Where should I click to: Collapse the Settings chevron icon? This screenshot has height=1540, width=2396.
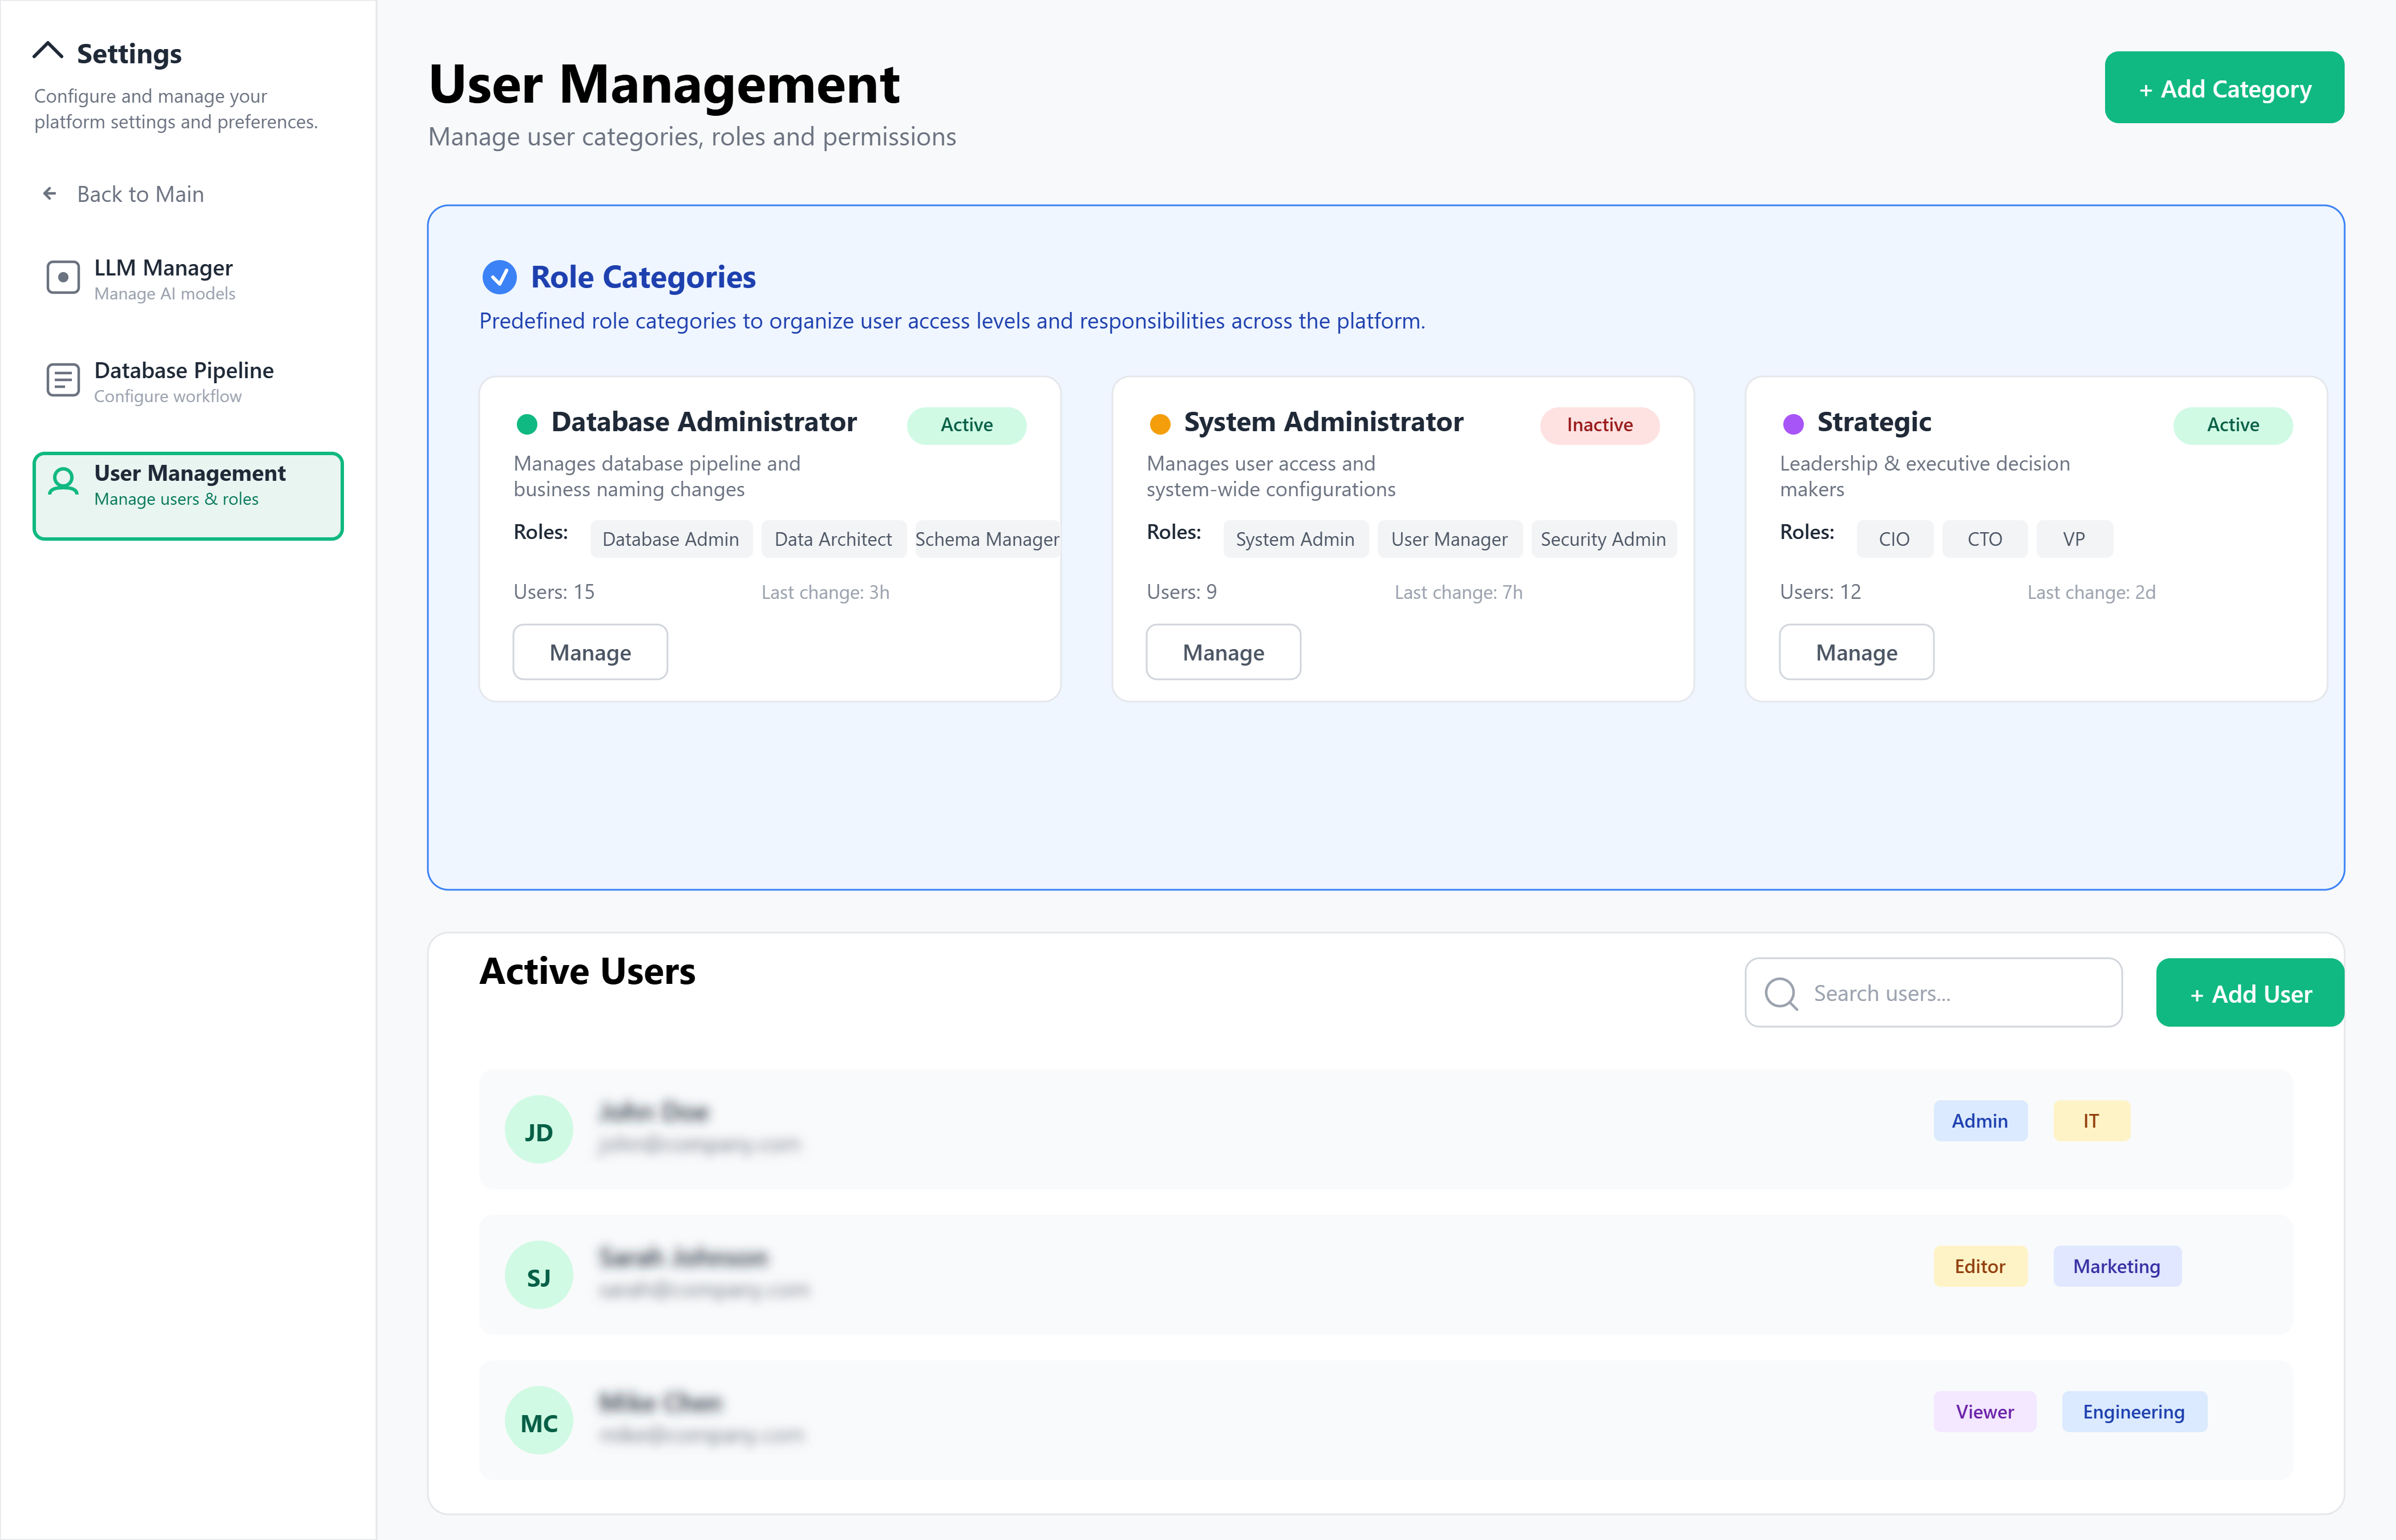click(48, 51)
